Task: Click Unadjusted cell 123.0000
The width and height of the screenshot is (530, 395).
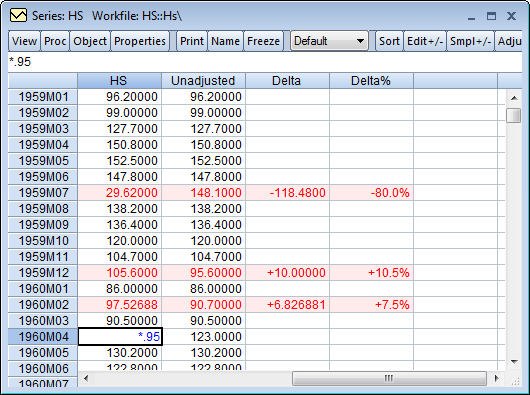Action: pos(203,337)
